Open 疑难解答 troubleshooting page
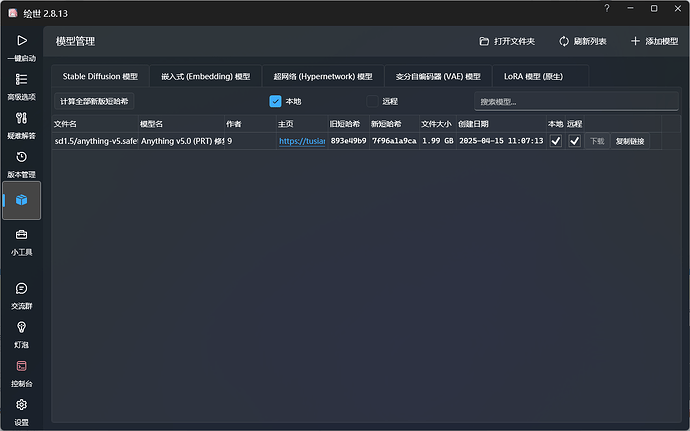The height and width of the screenshot is (431, 690). [22, 125]
